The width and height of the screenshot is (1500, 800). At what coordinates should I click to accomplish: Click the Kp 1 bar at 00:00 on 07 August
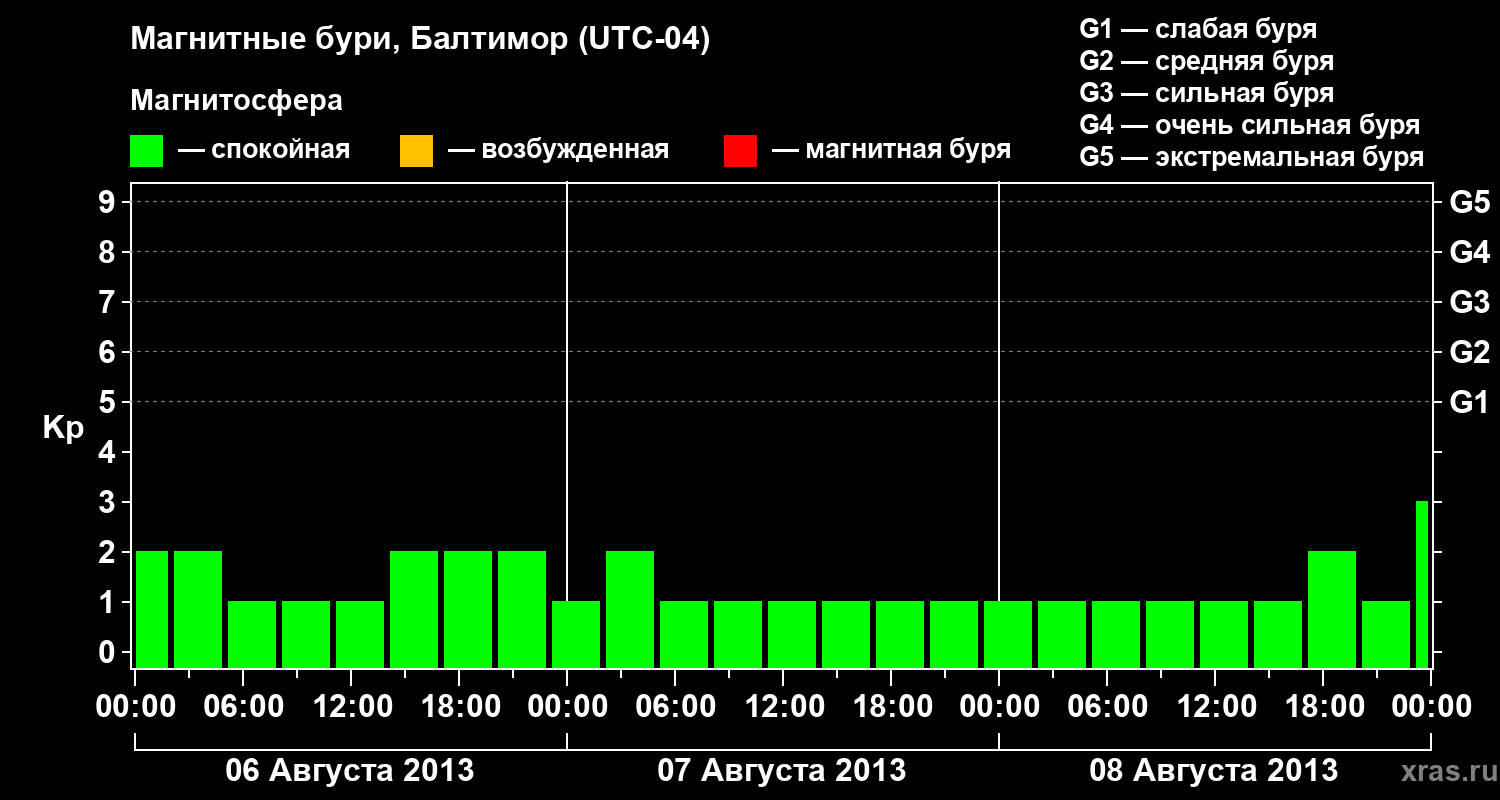[576, 634]
